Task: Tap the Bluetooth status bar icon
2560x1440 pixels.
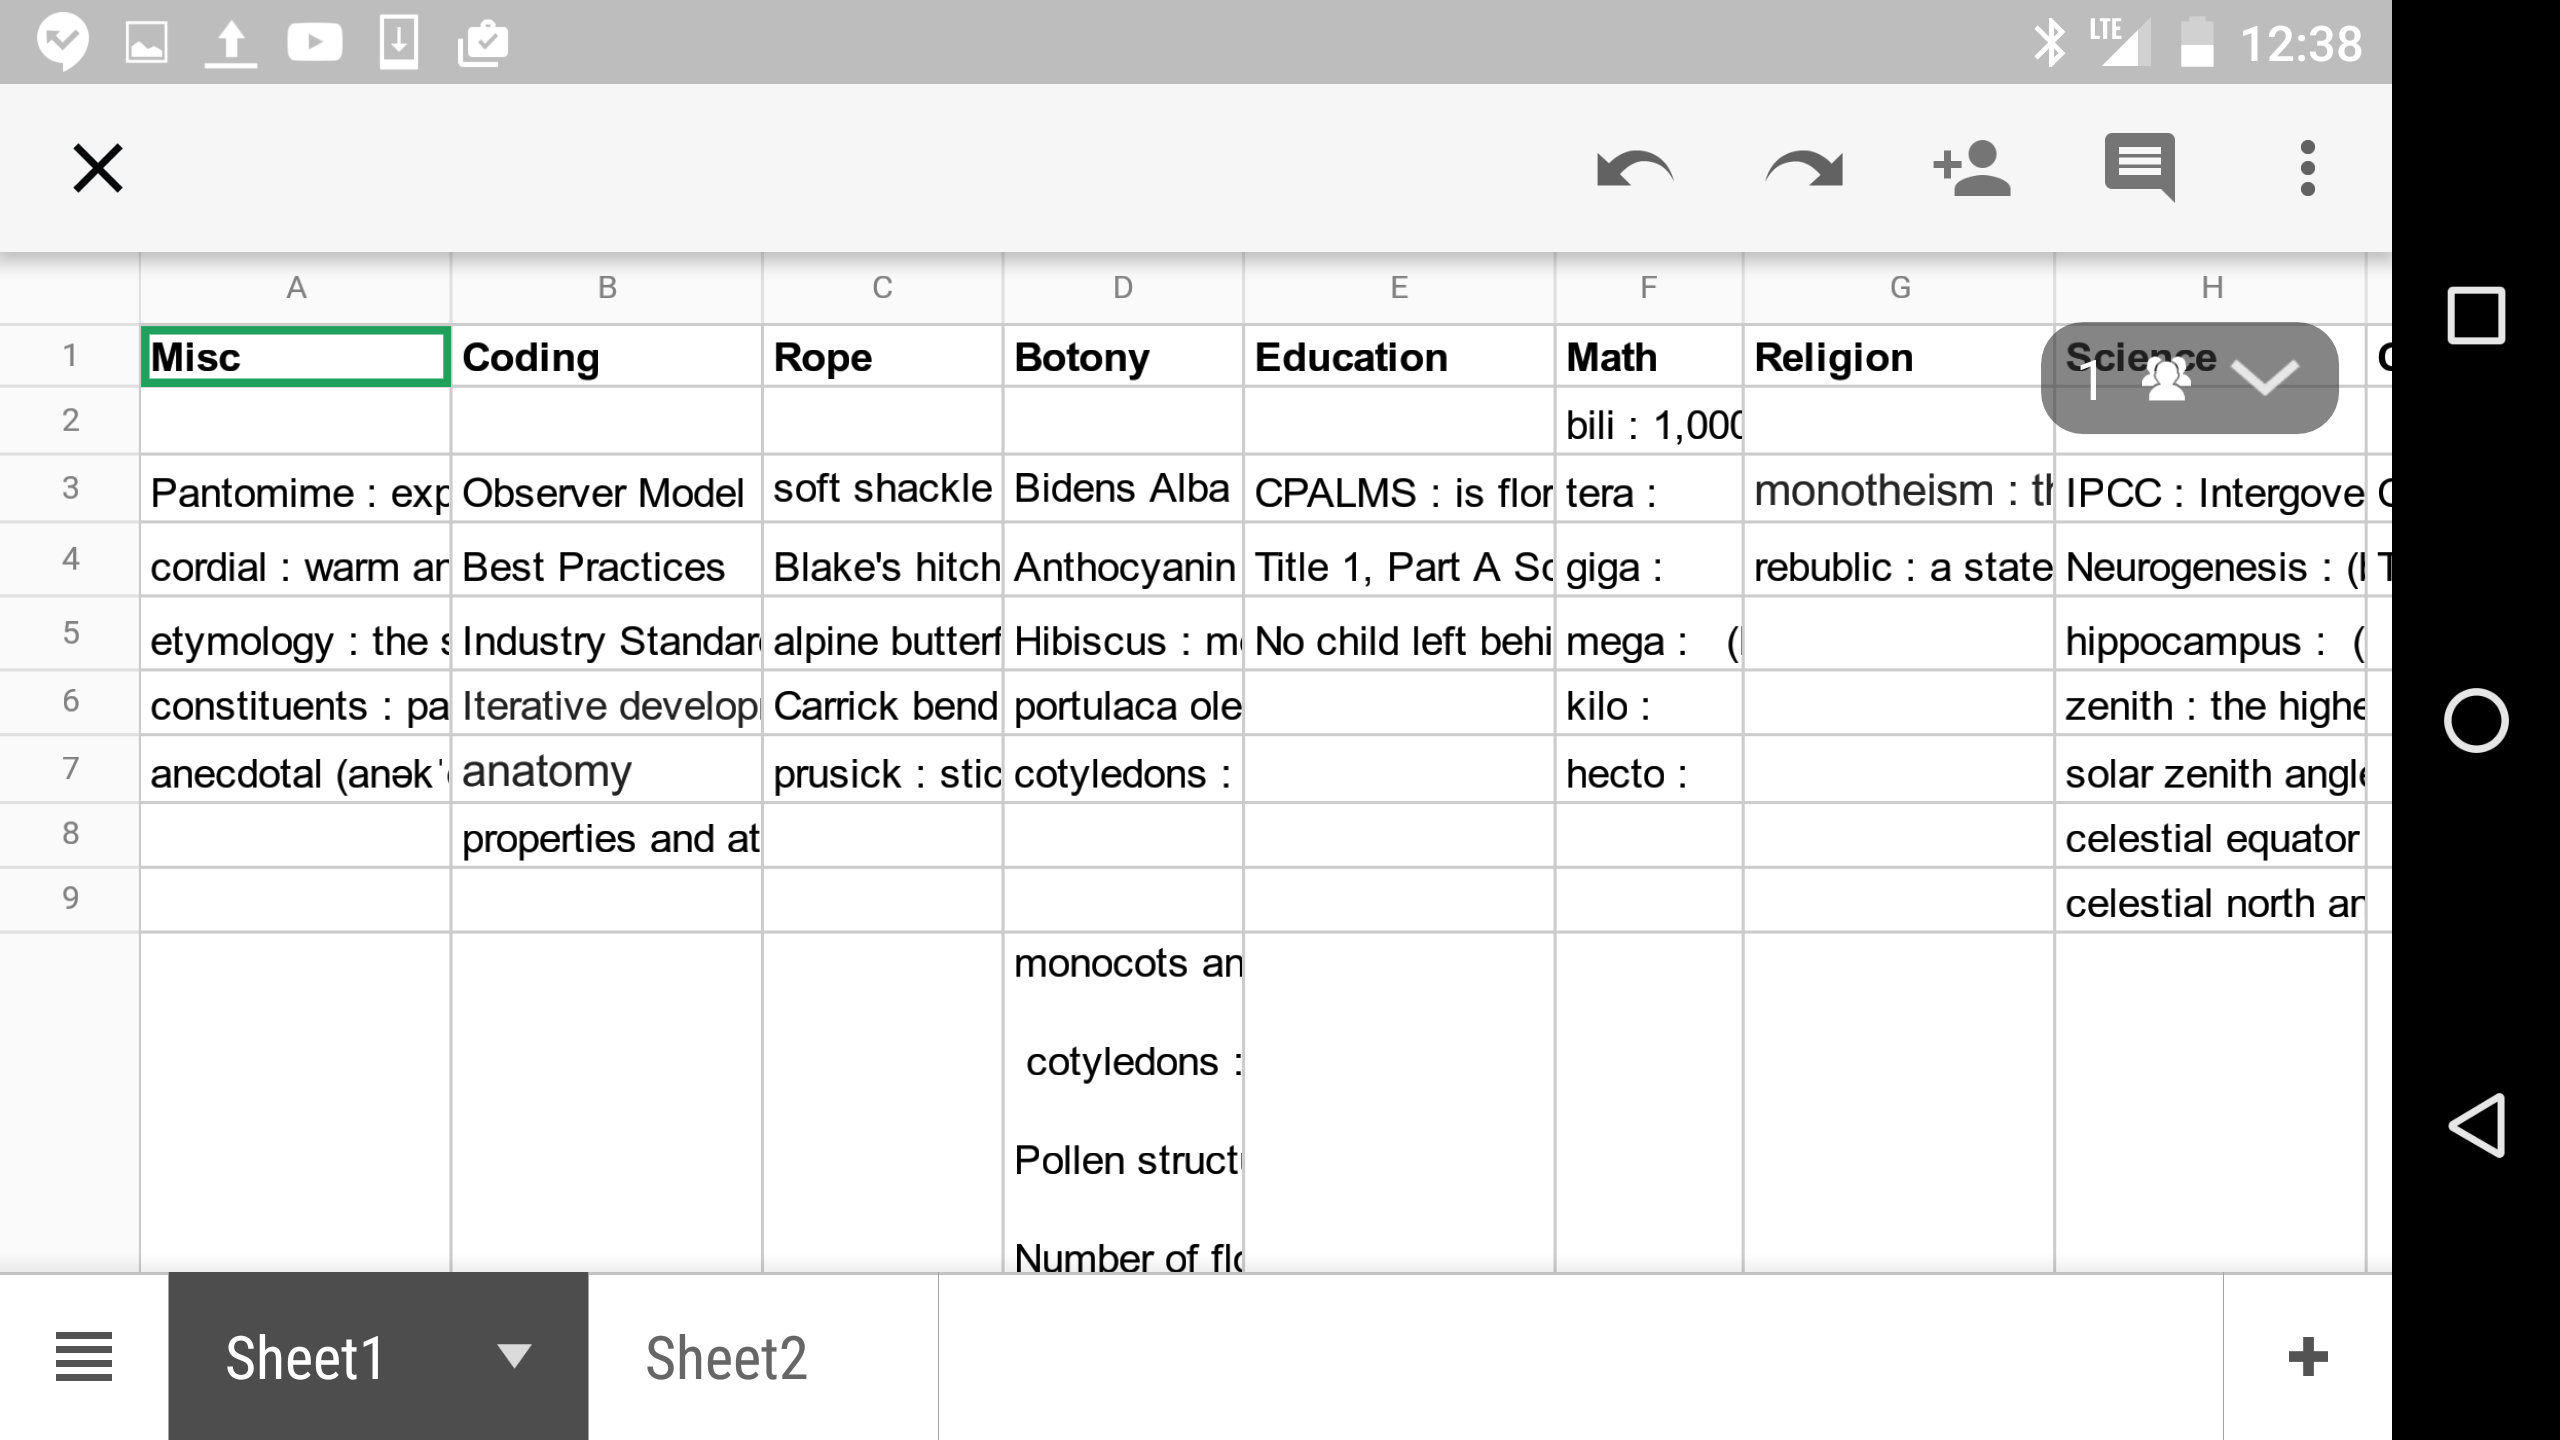Action: (x=2049, y=43)
